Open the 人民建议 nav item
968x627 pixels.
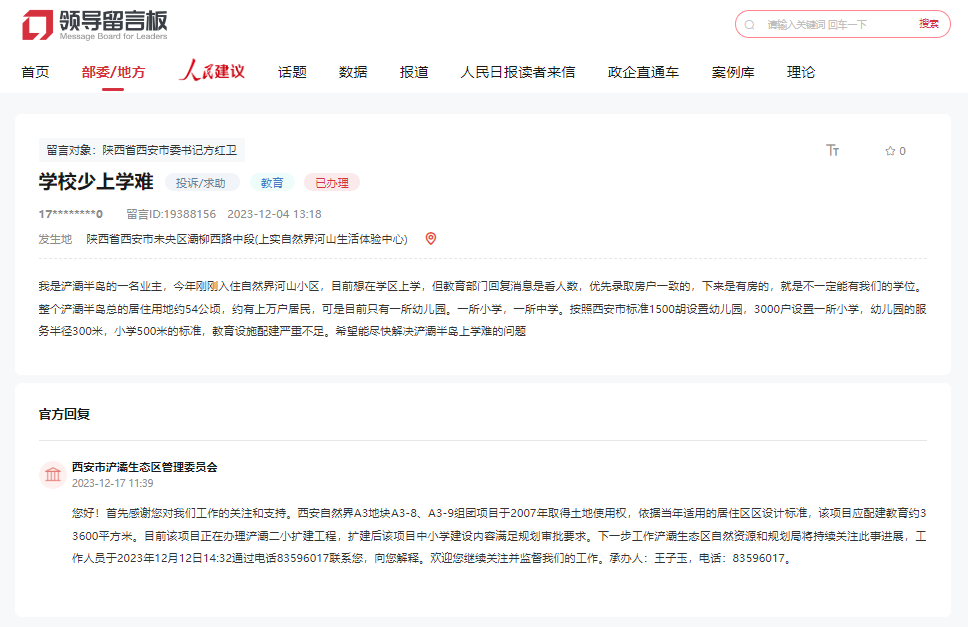(212, 70)
